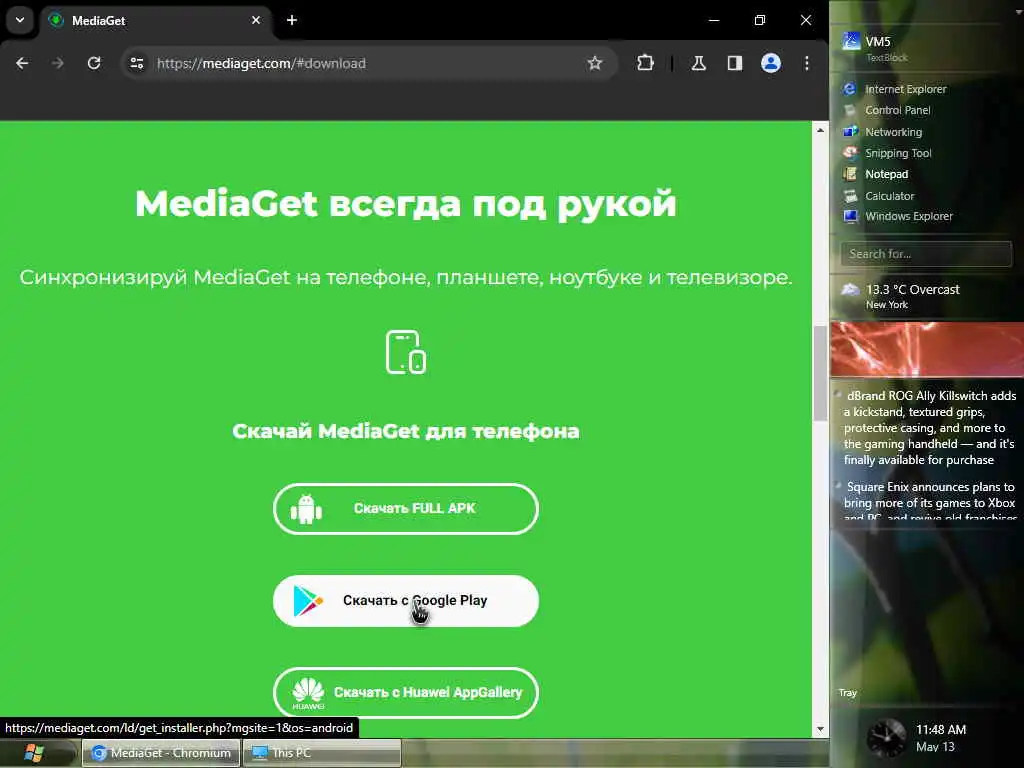Close the MediaGet tab
This screenshot has width=1024, height=768.
click(256, 20)
